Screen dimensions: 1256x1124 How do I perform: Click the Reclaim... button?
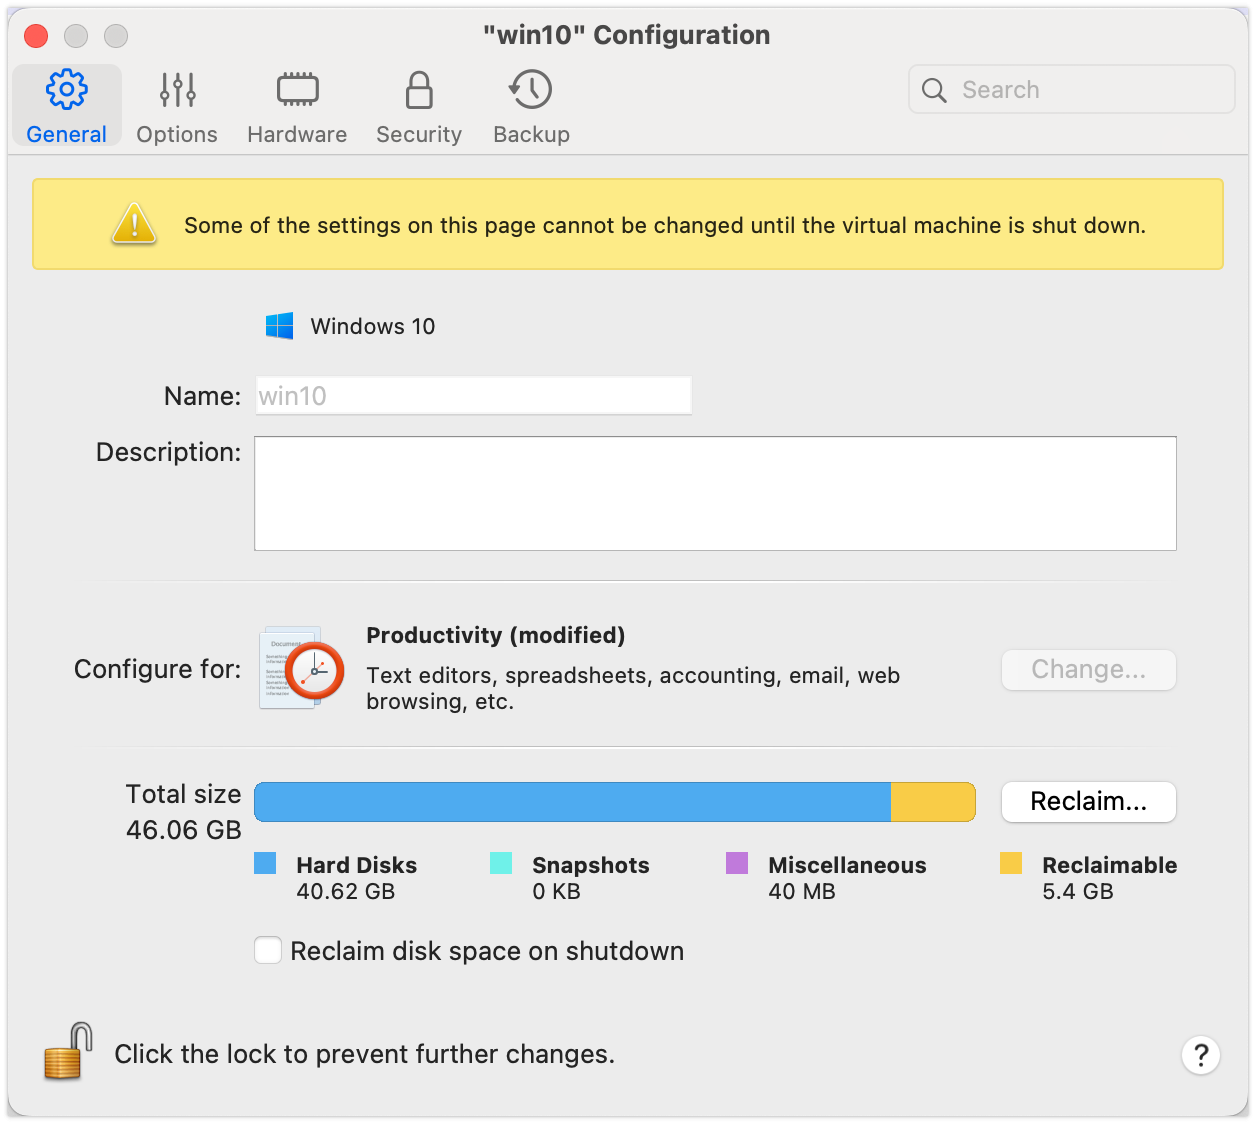pyautogui.click(x=1088, y=801)
